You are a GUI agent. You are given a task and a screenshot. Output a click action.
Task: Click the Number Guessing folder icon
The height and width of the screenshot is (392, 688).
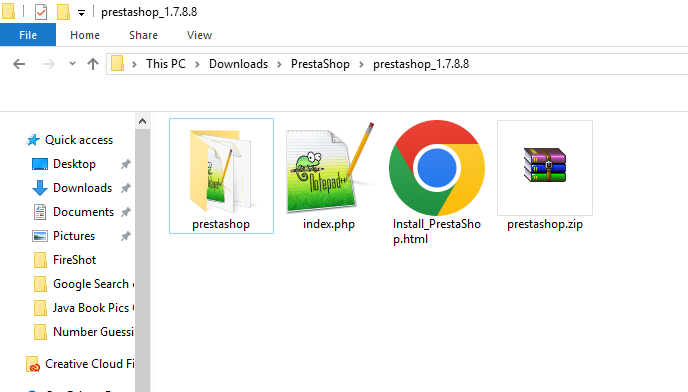40,332
